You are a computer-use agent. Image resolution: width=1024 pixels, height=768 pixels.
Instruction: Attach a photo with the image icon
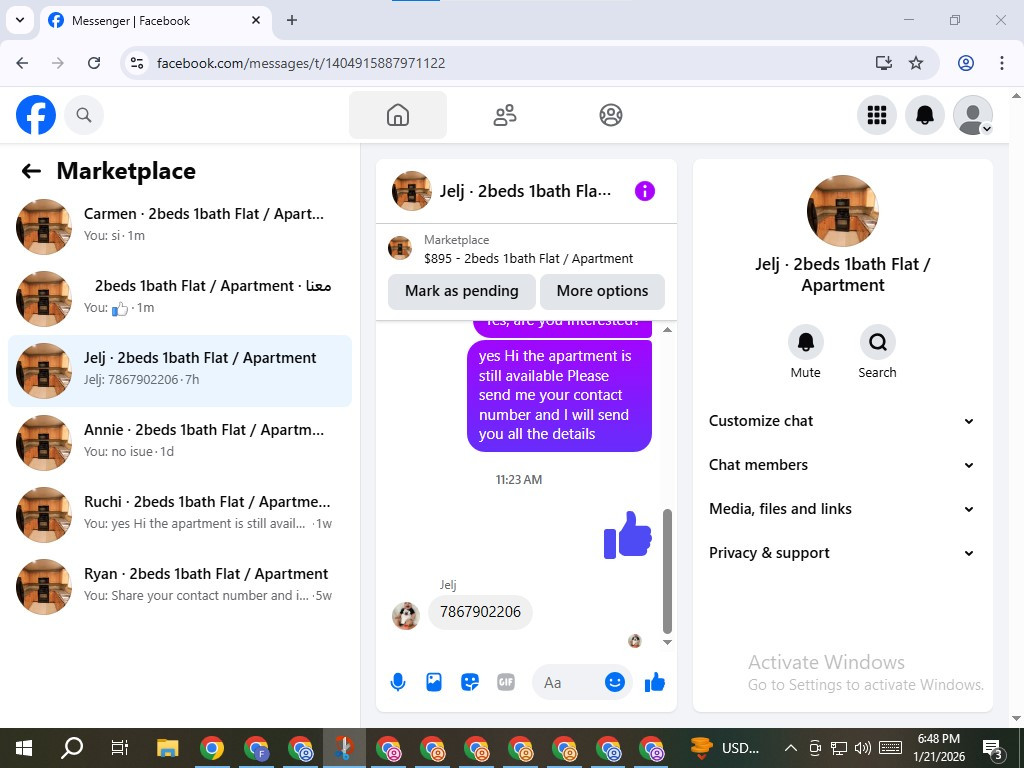[x=434, y=682]
